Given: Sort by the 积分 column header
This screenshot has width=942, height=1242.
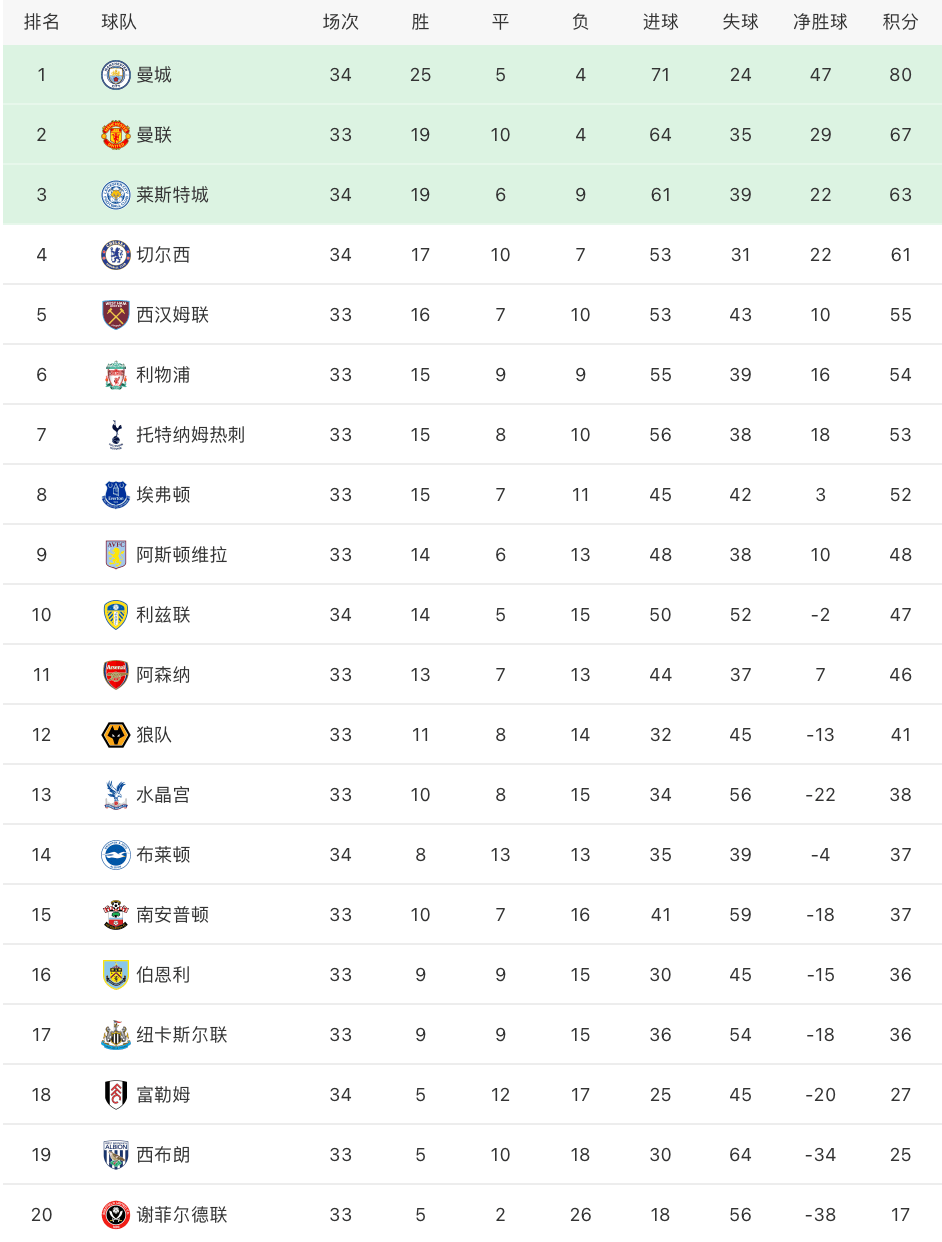Looking at the screenshot, I should [900, 22].
